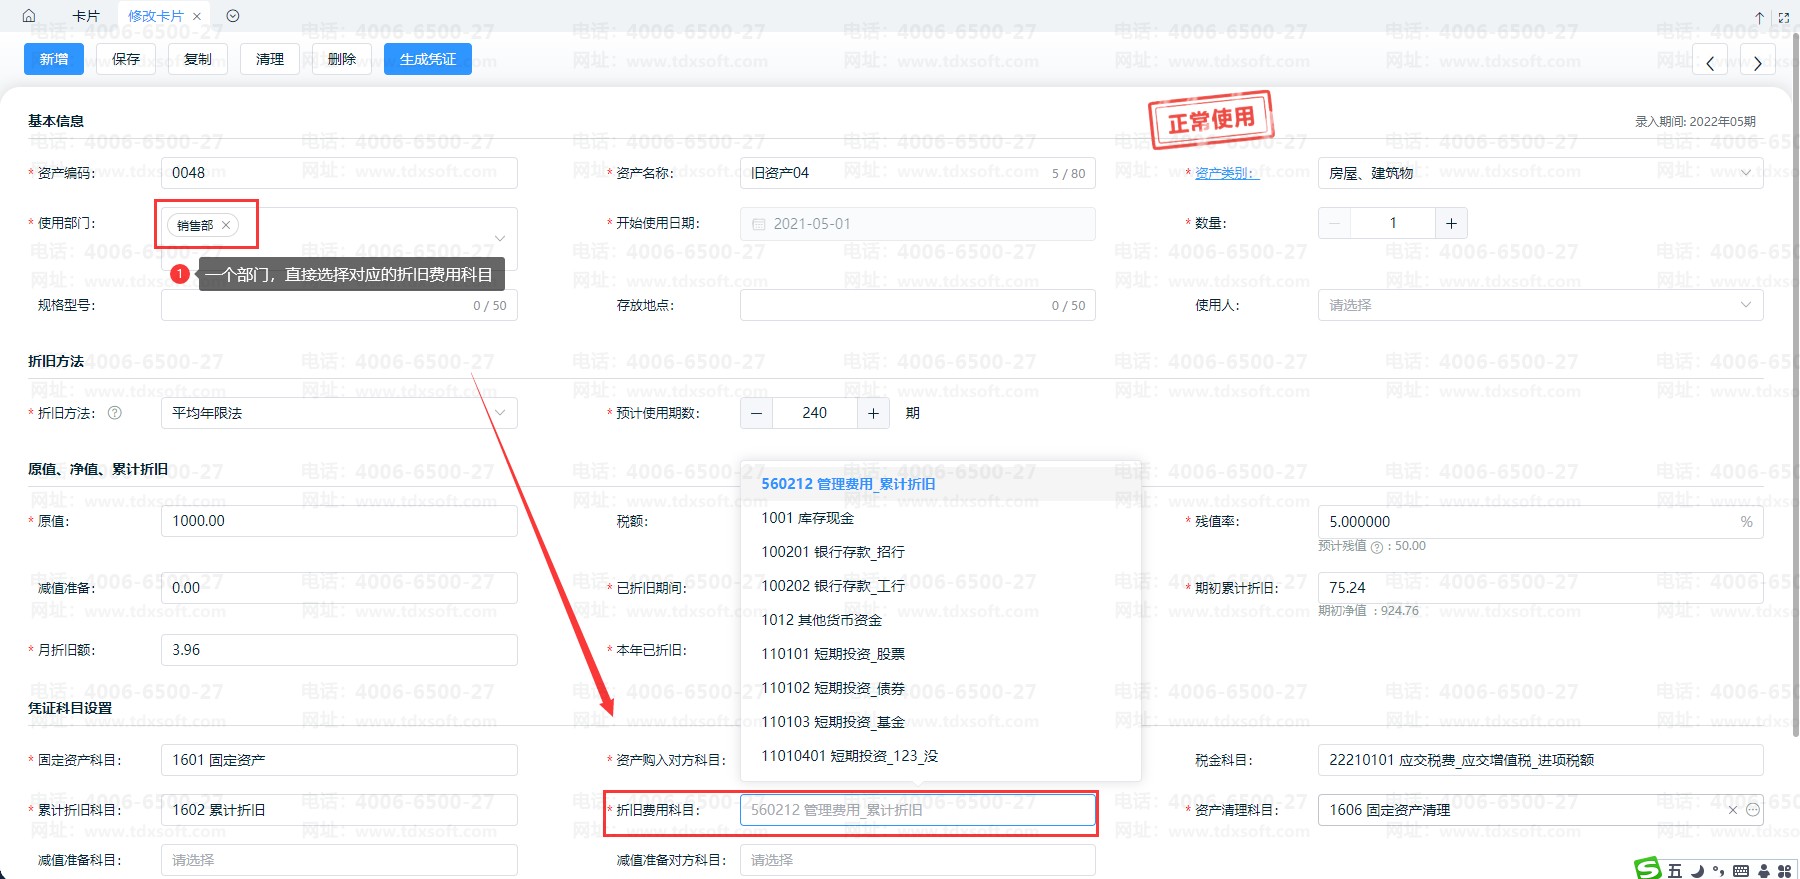The height and width of the screenshot is (879, 1800).
Task: Remove the 销售部 department tag
Action: point(226,225)
